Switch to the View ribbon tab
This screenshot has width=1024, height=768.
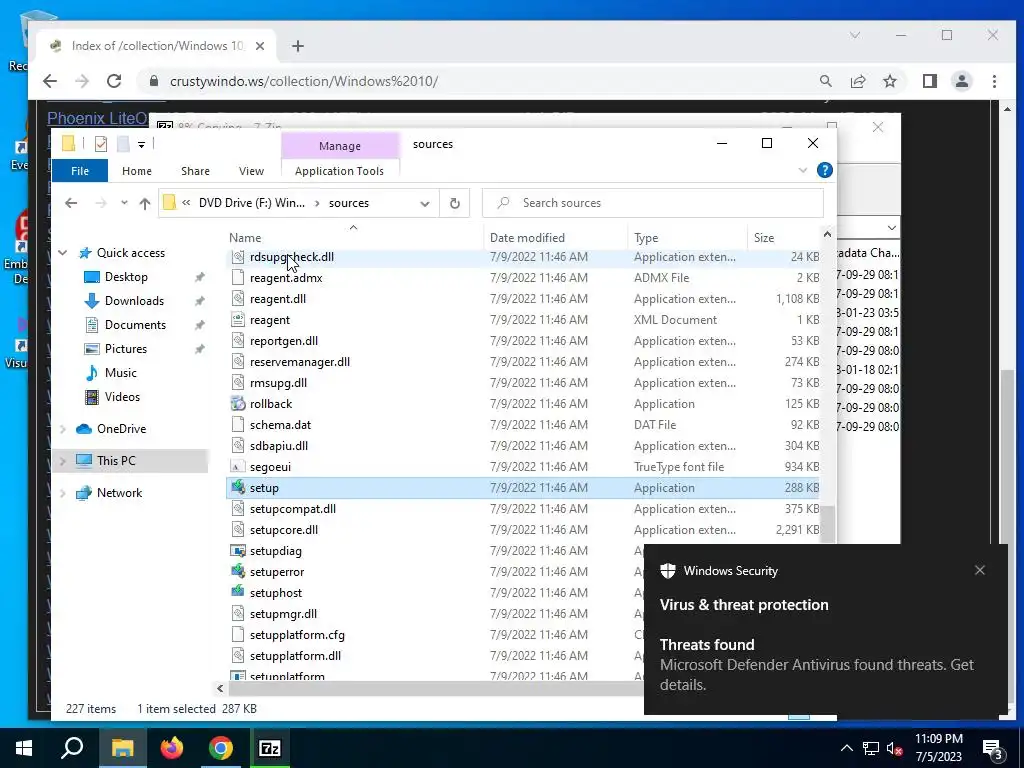[x=251, y=171]
